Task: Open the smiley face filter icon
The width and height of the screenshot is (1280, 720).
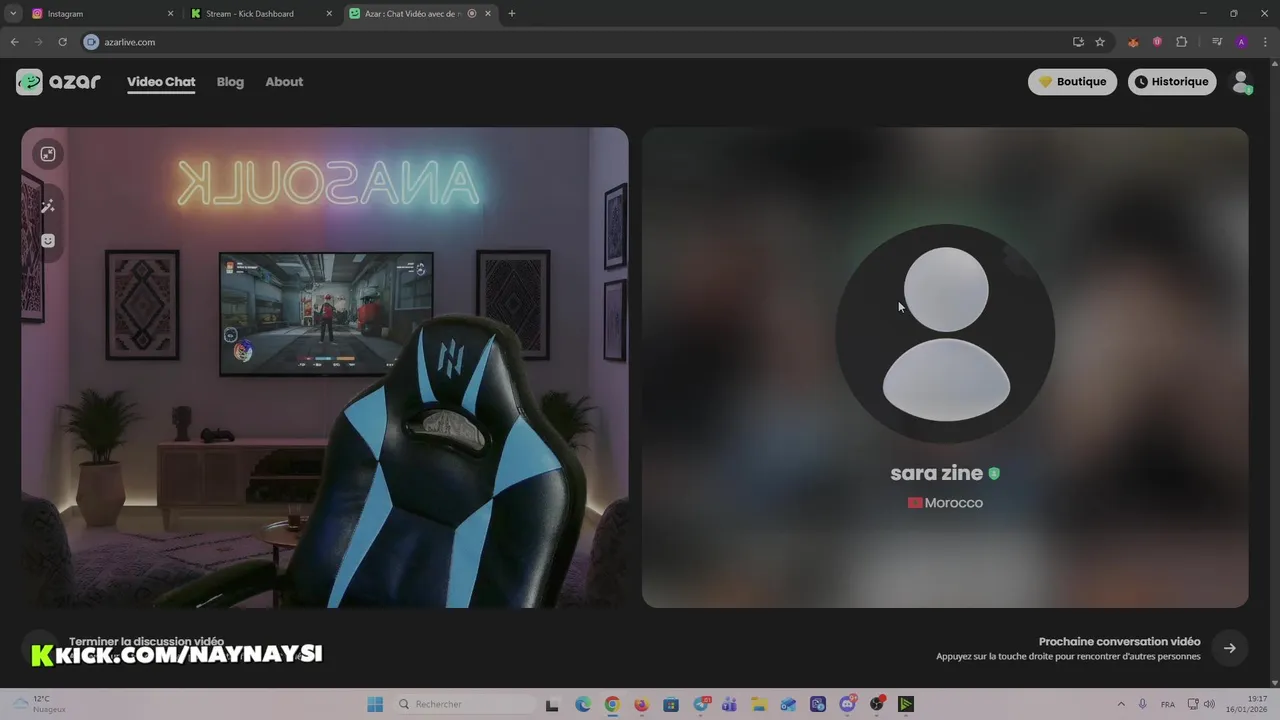Action: 47,241
